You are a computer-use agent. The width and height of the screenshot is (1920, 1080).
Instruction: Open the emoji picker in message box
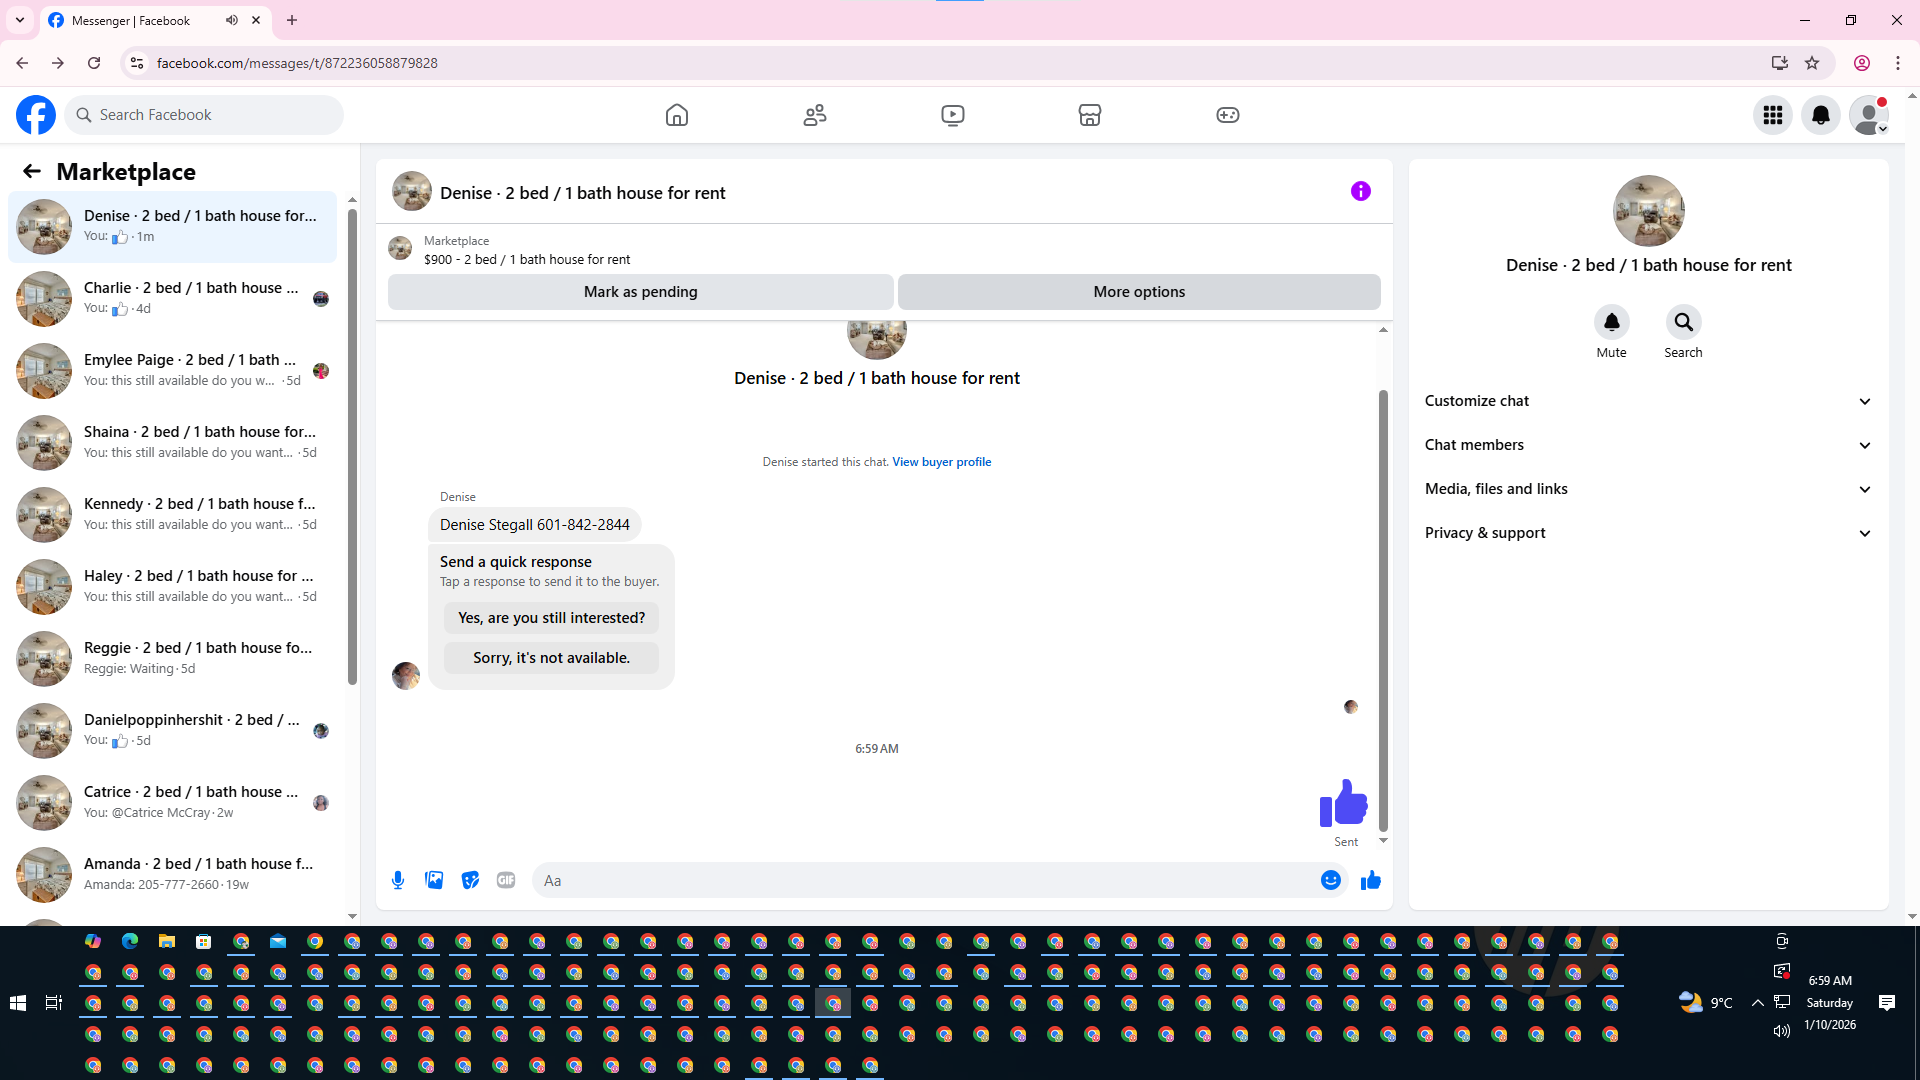[x=1330, y=880]
